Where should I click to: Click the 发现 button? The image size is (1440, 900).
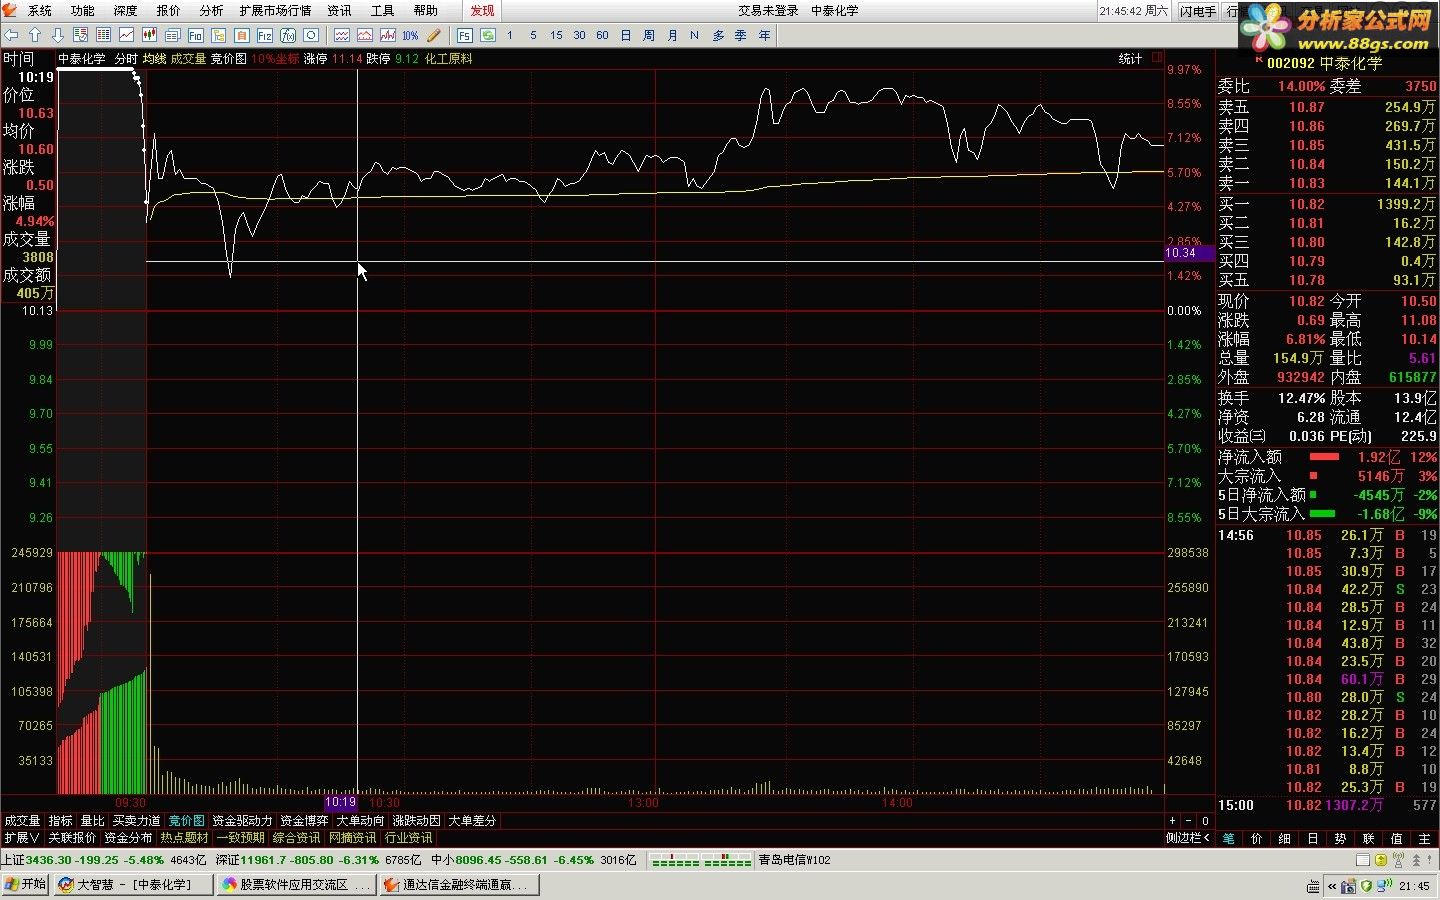[482, 11]
